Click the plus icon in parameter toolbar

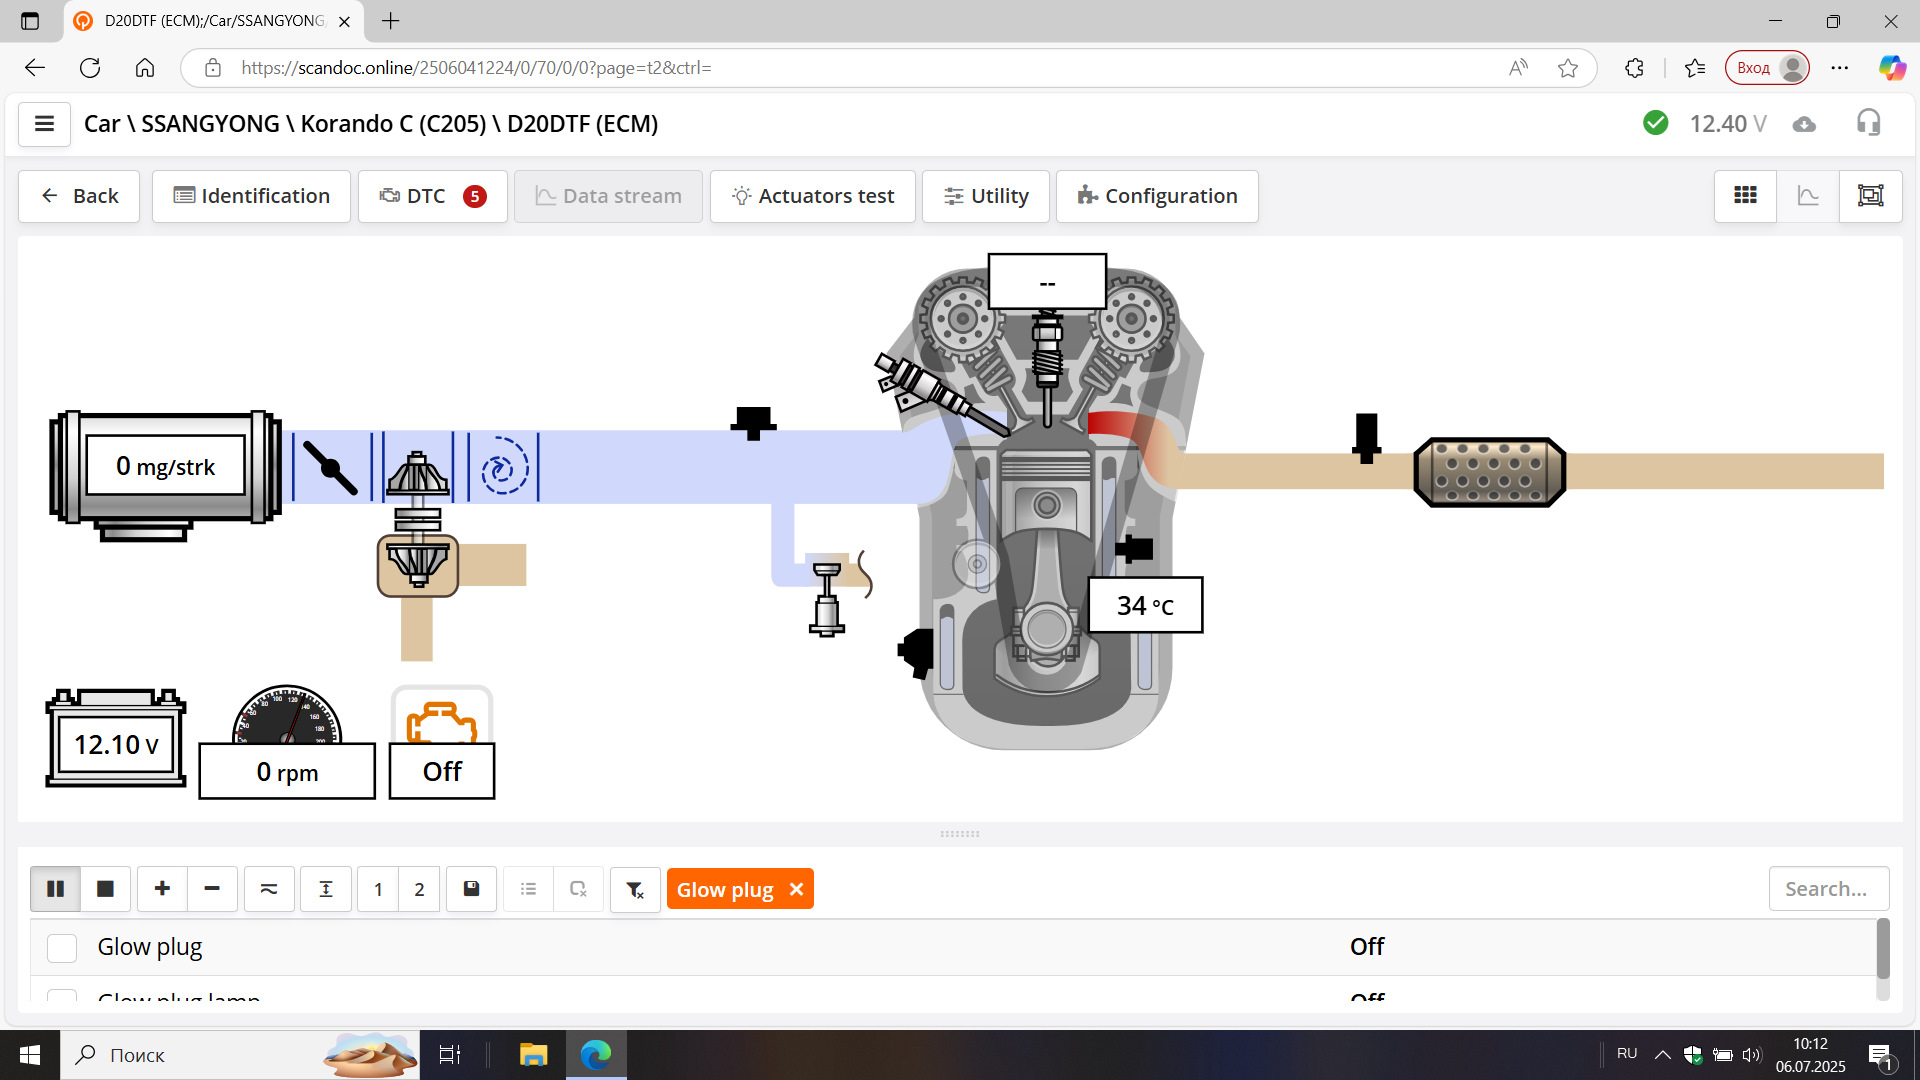pos(162,889)
